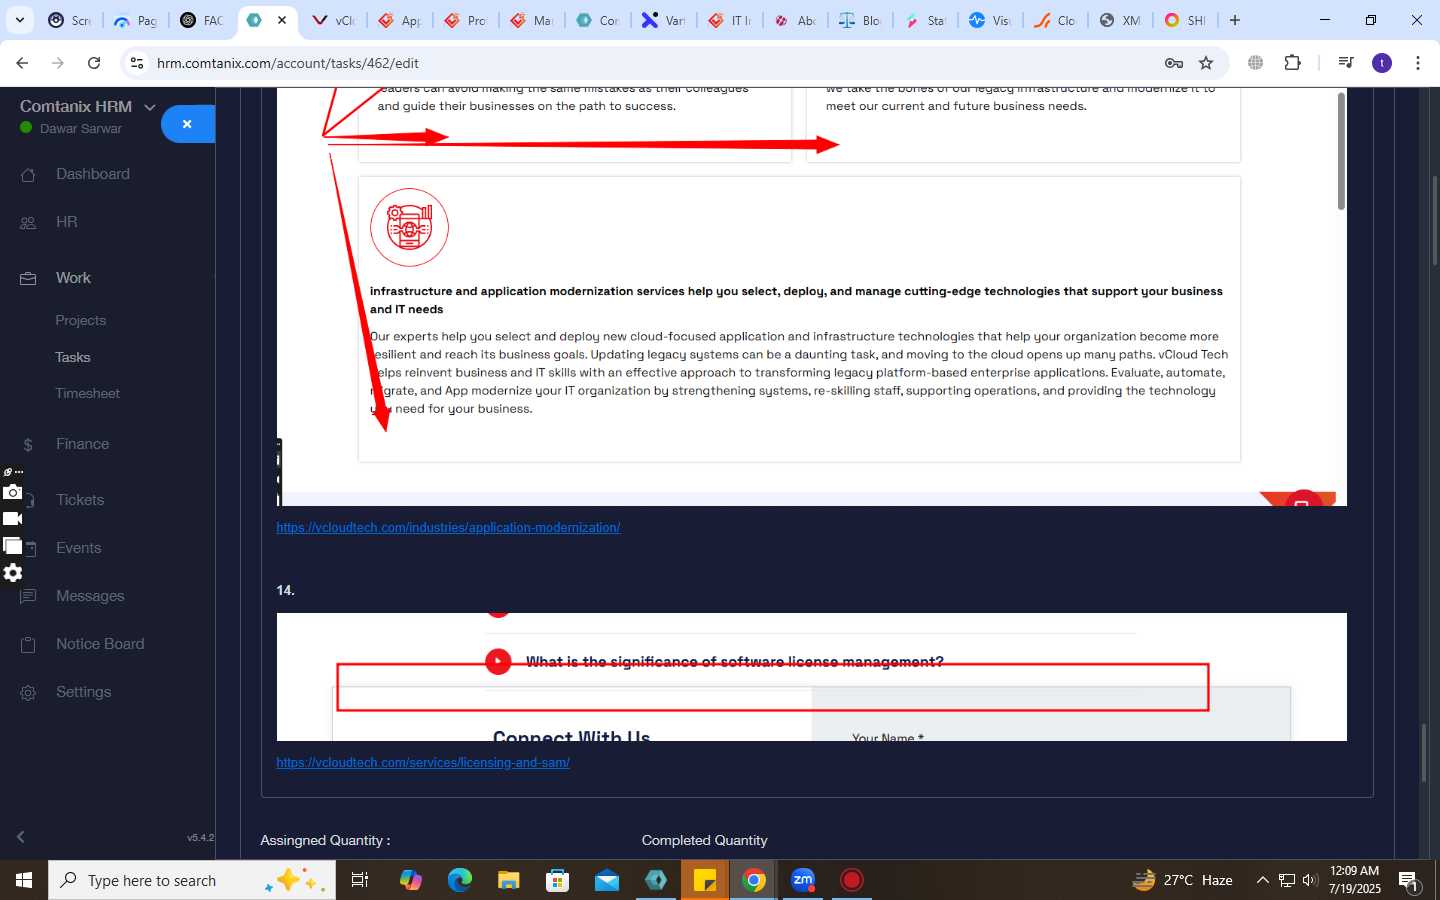
Task: Click the video record overlay icon
Action: click(x=12, y=519)
